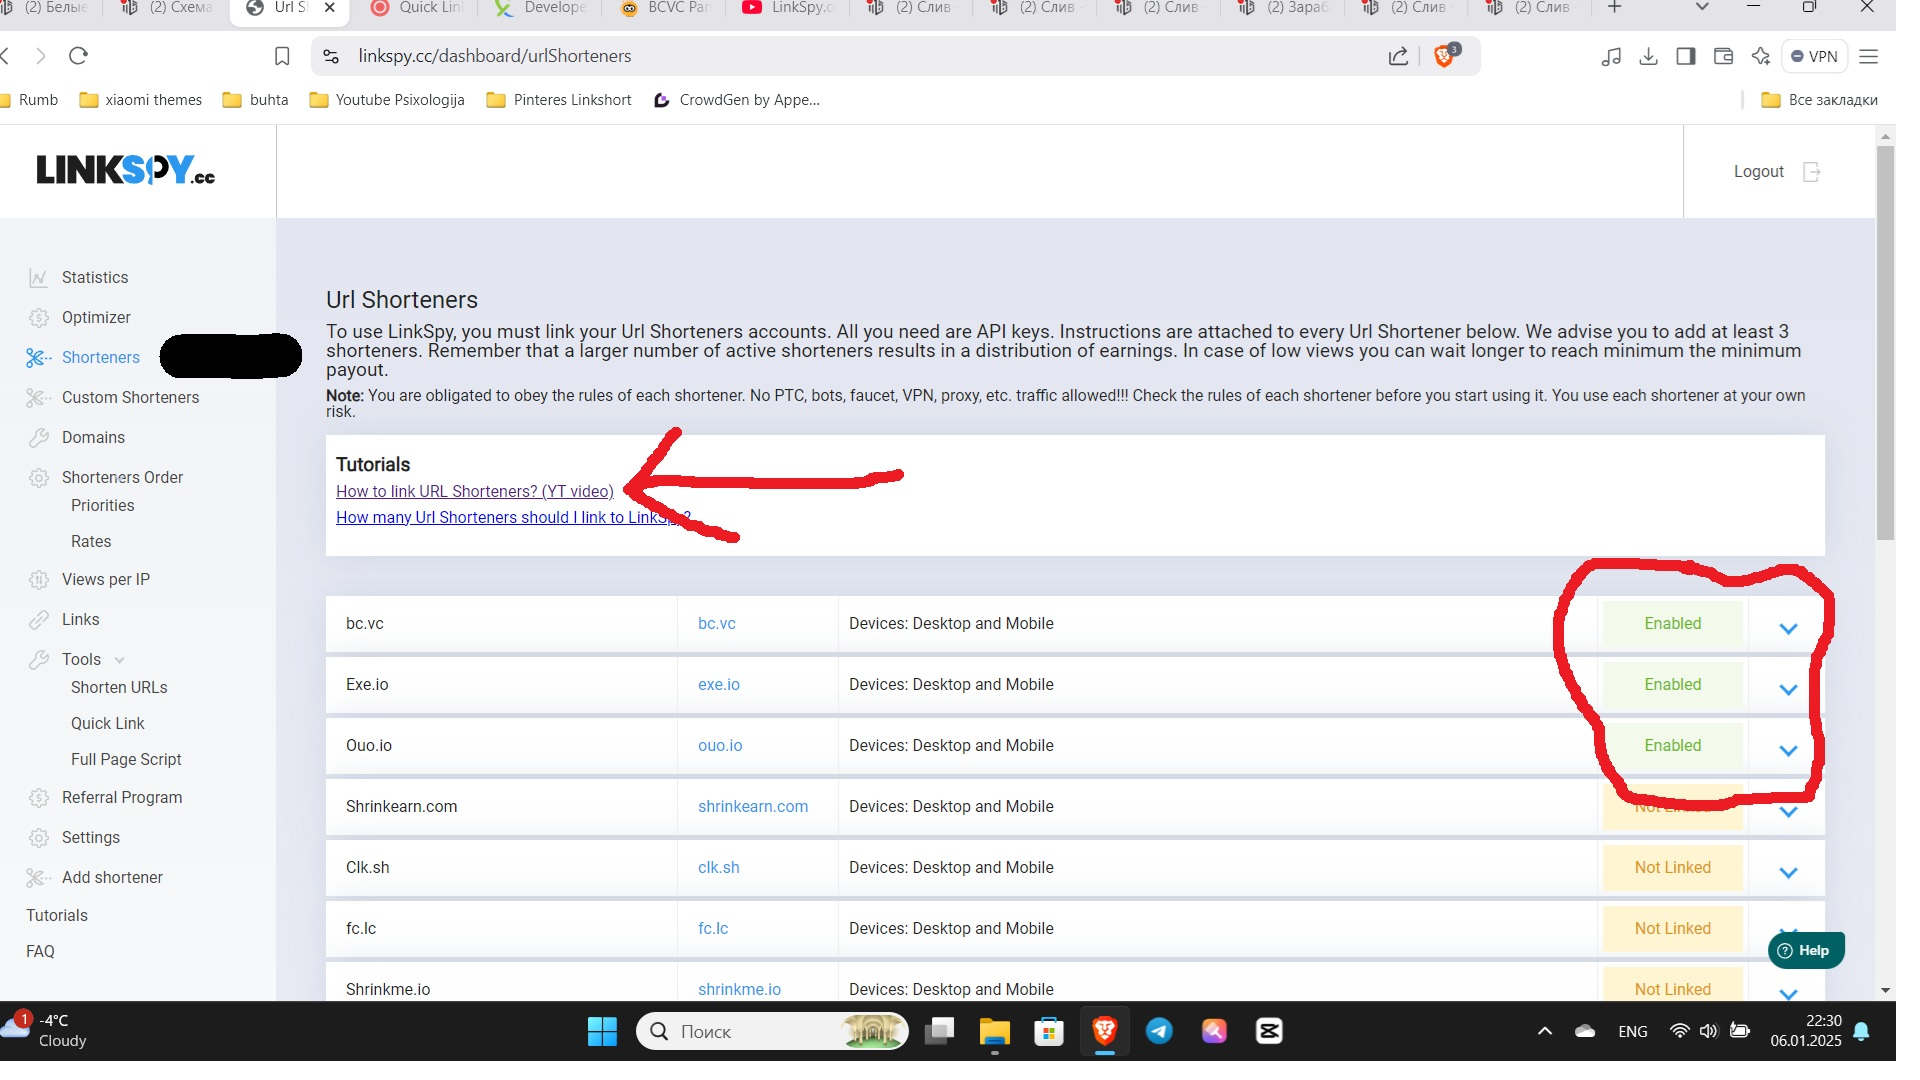The image size is (1920, 1080).
Task: Click the browser address bar URL
Action: 495,57
